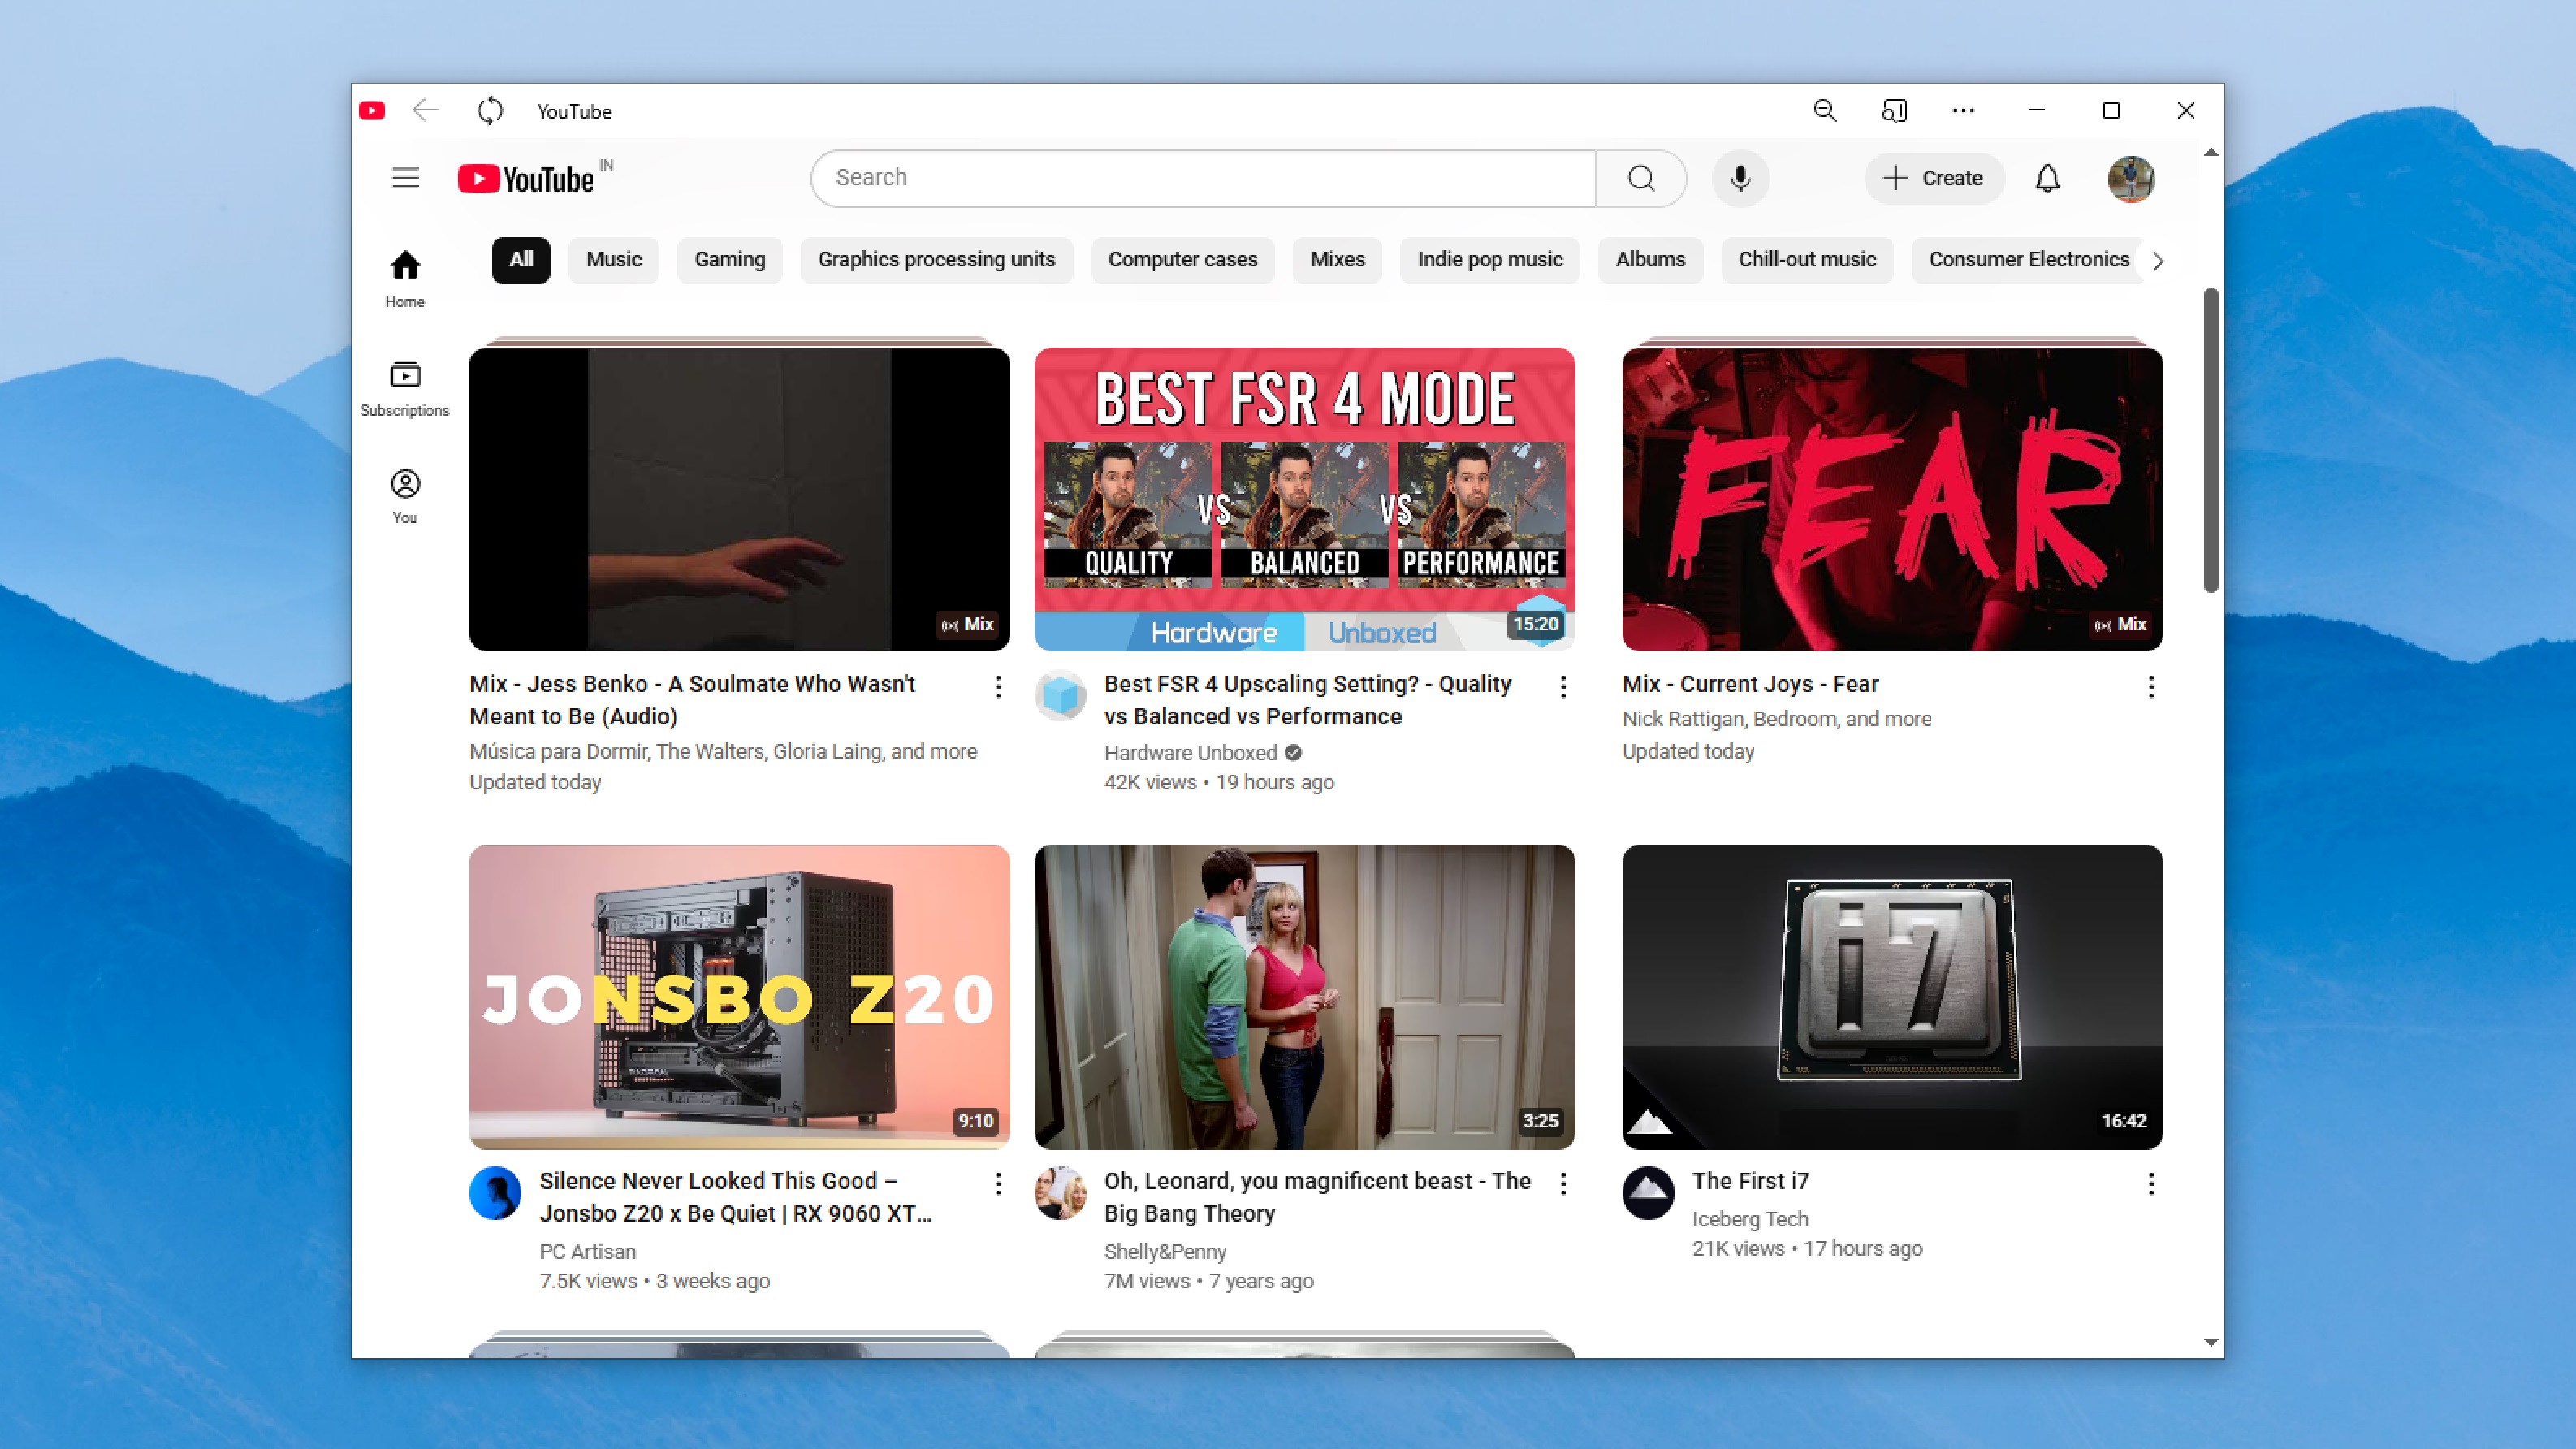Open 'Best FSR 4 Upscaling Setting?' title
This screenshot has width=2576, height=1449.
point(1308,700)
